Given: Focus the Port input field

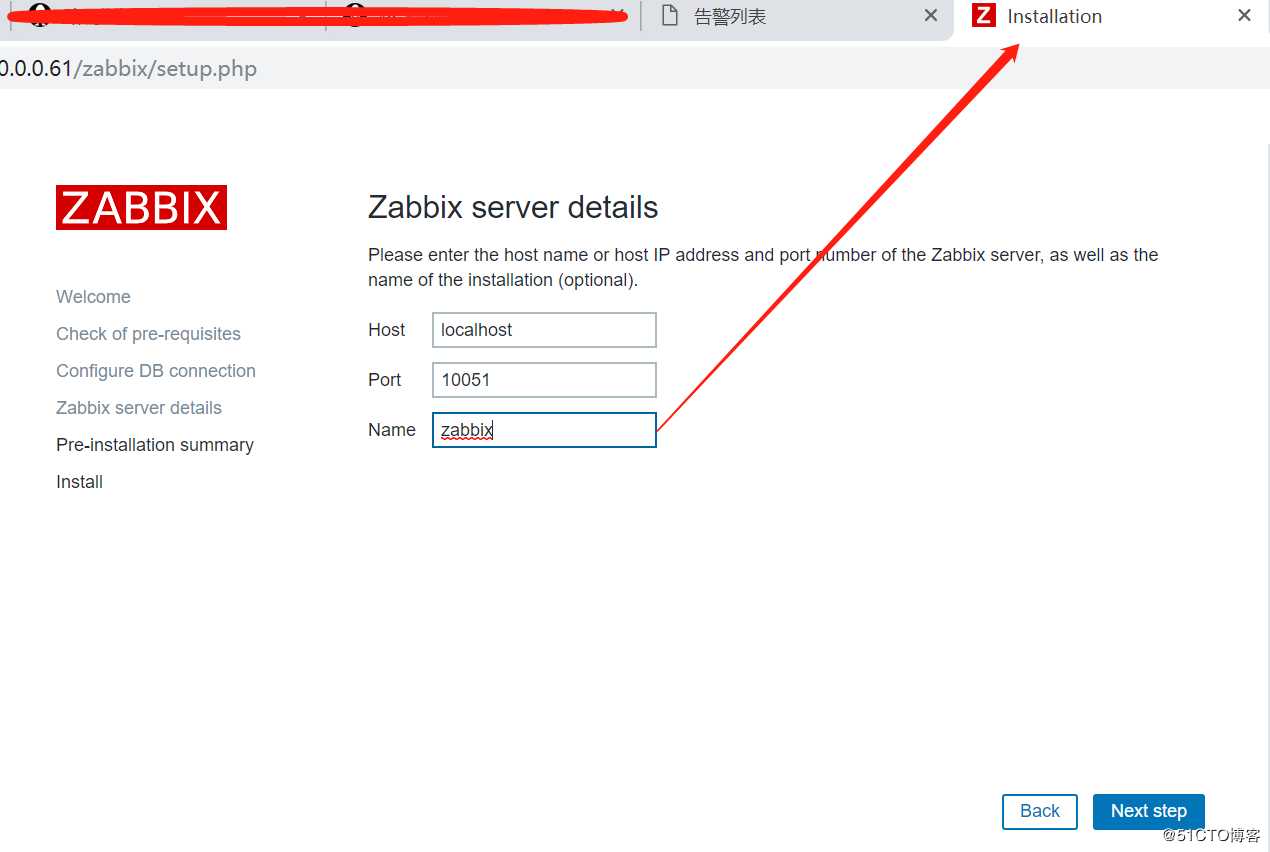Looking at the screenshot, I should 544,380.
